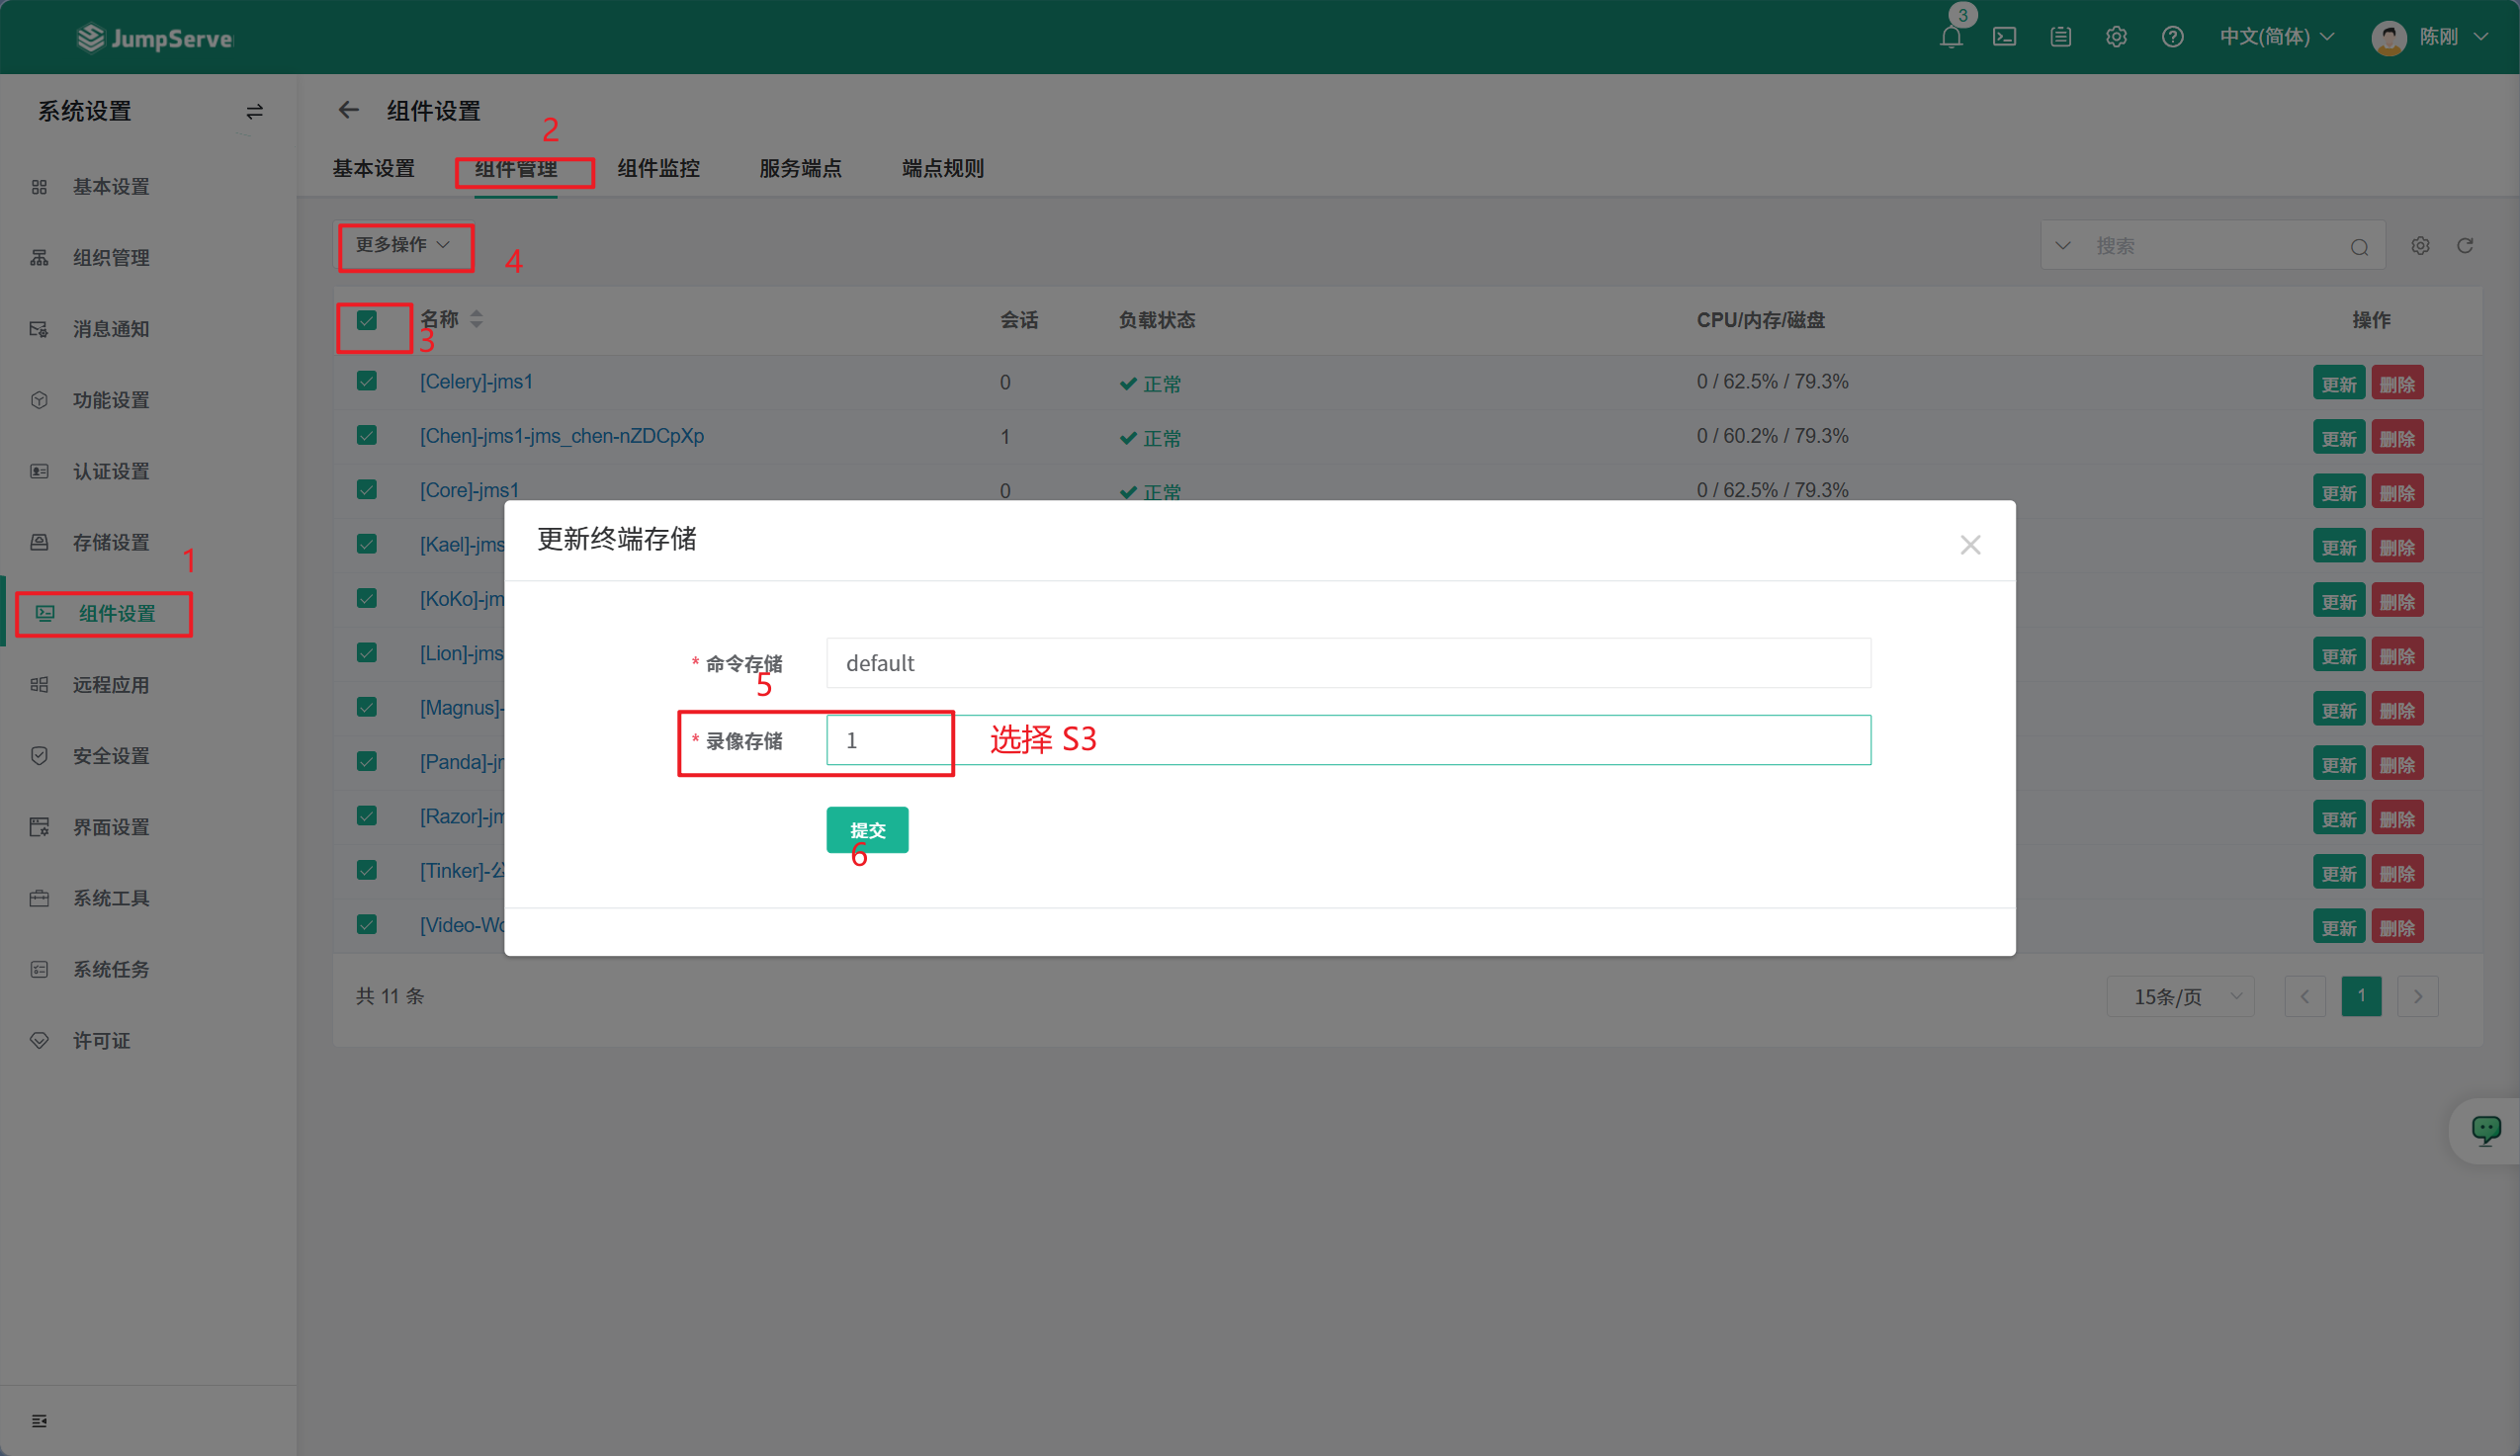
Task: Open the 15条/页 page size dropdown
Action: [2180, 996]
